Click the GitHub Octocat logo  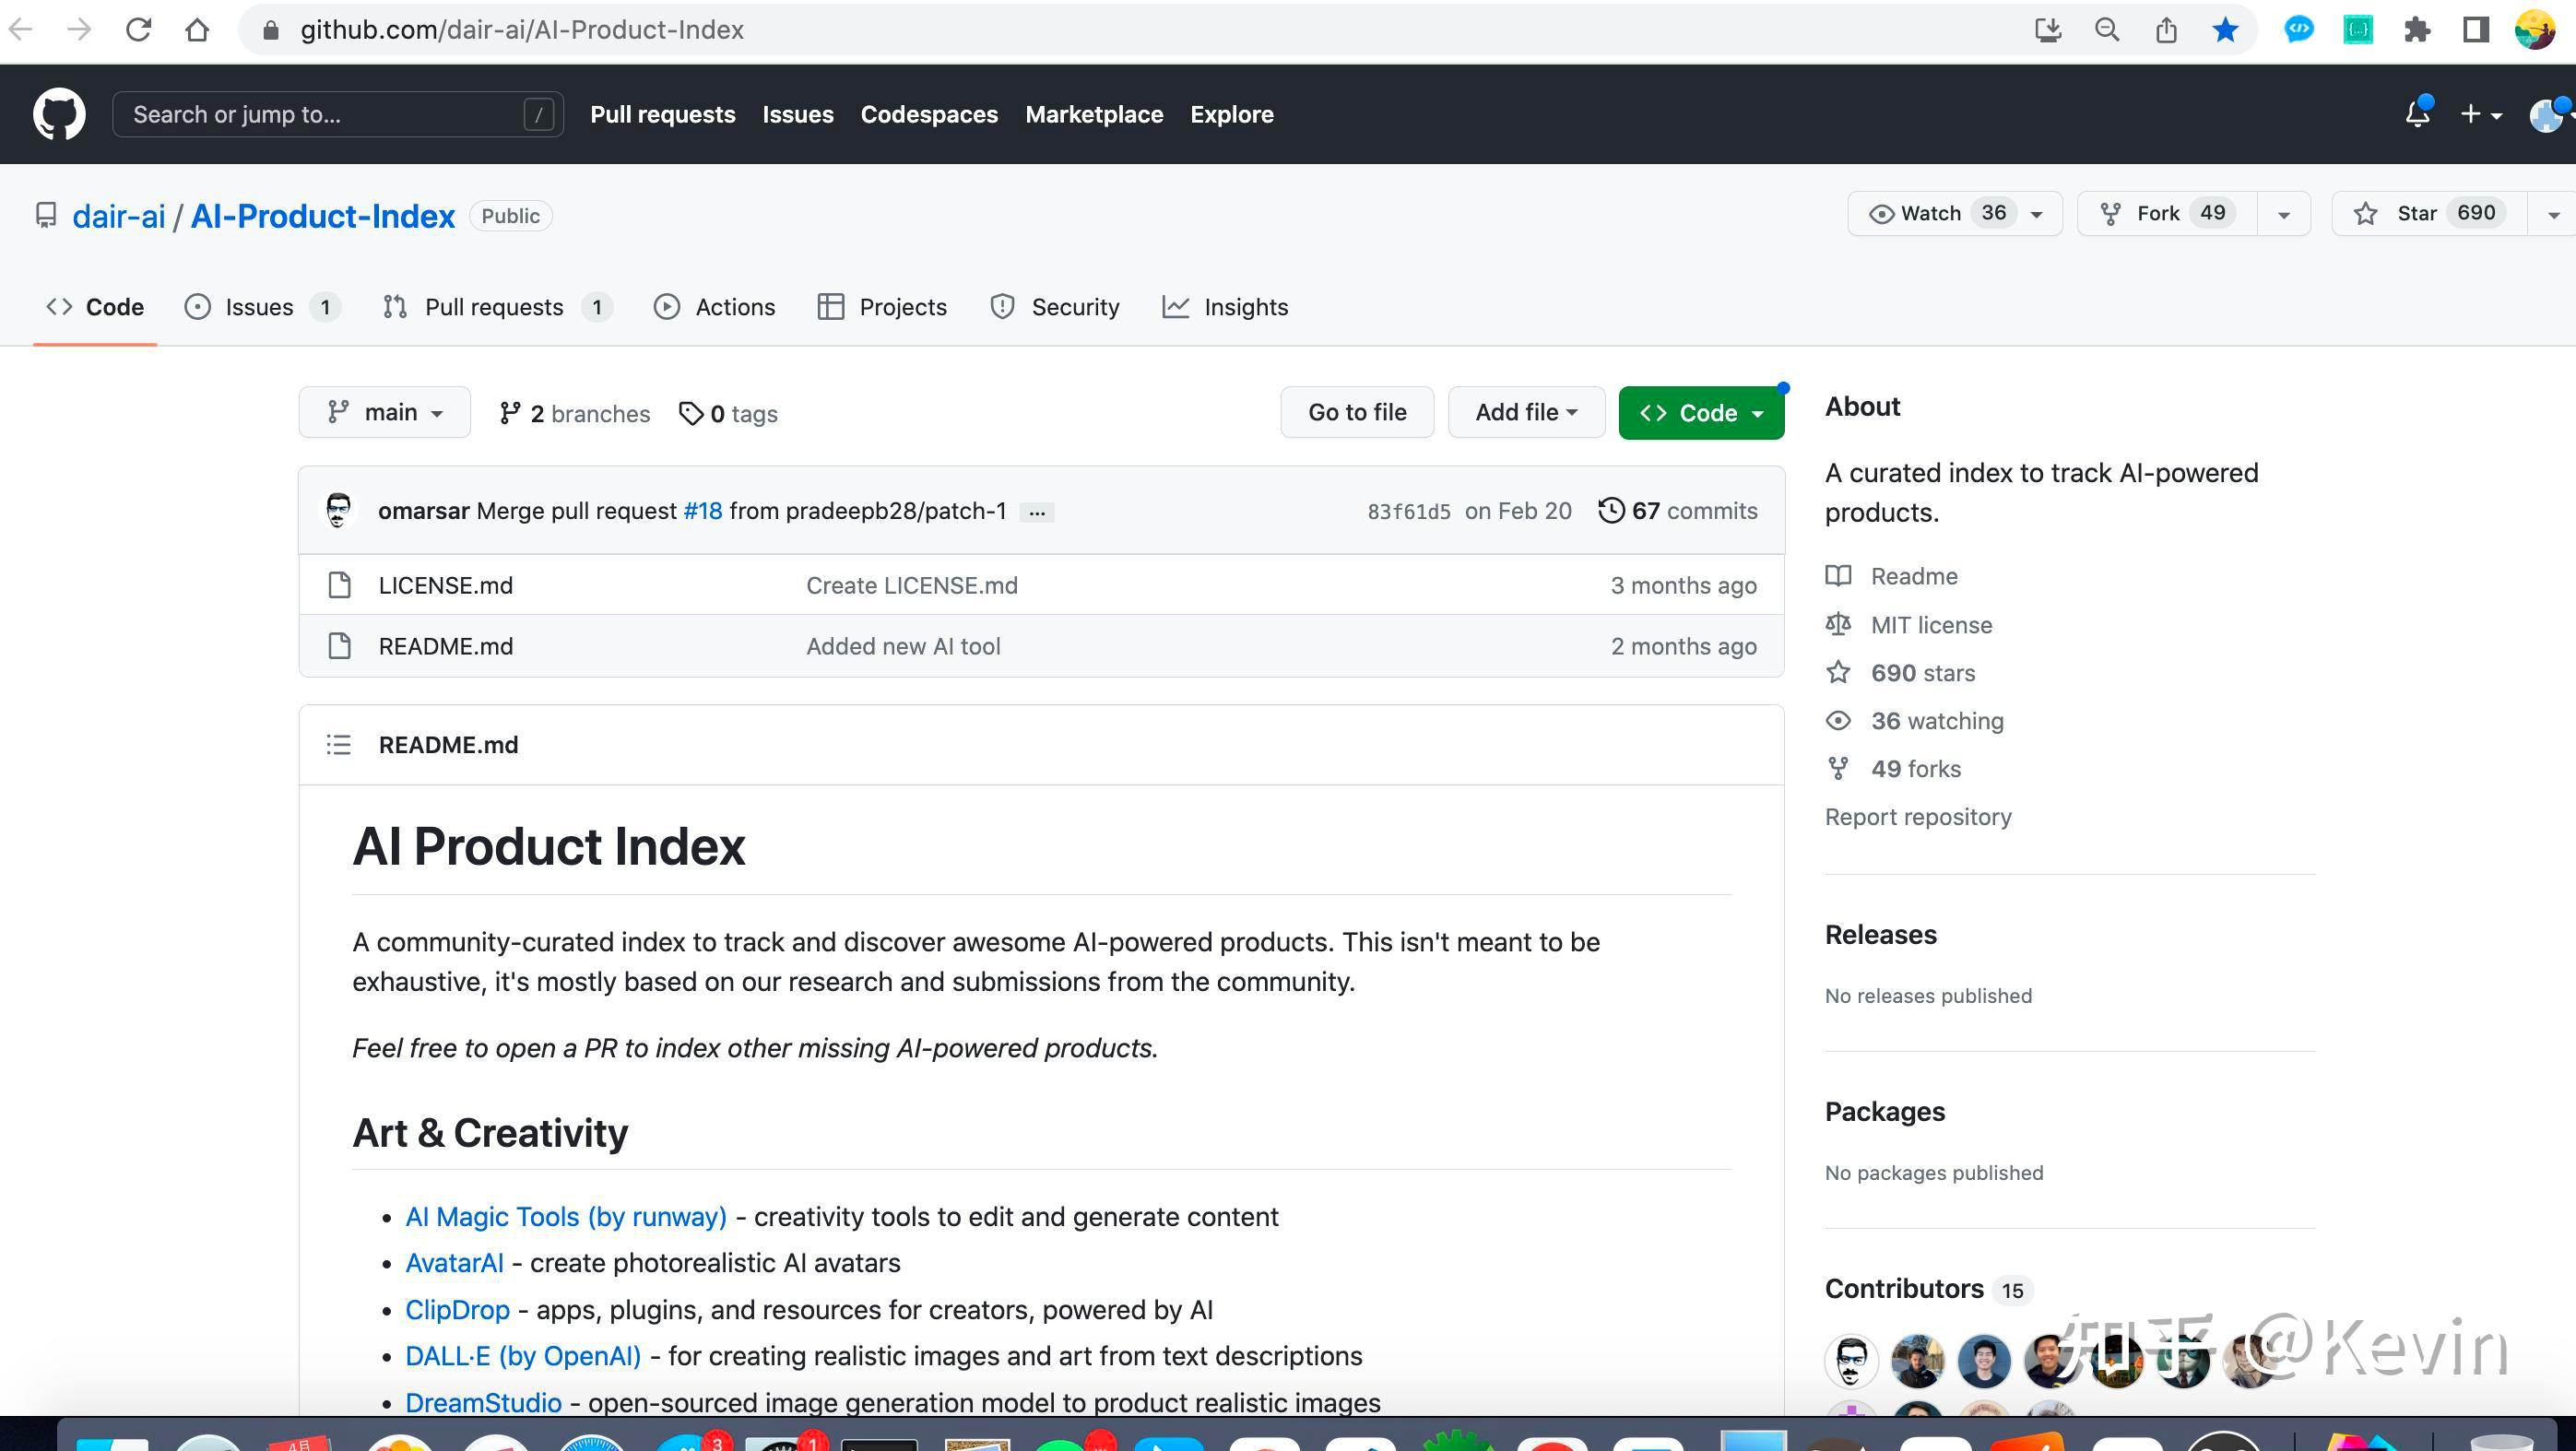[59, 114]
